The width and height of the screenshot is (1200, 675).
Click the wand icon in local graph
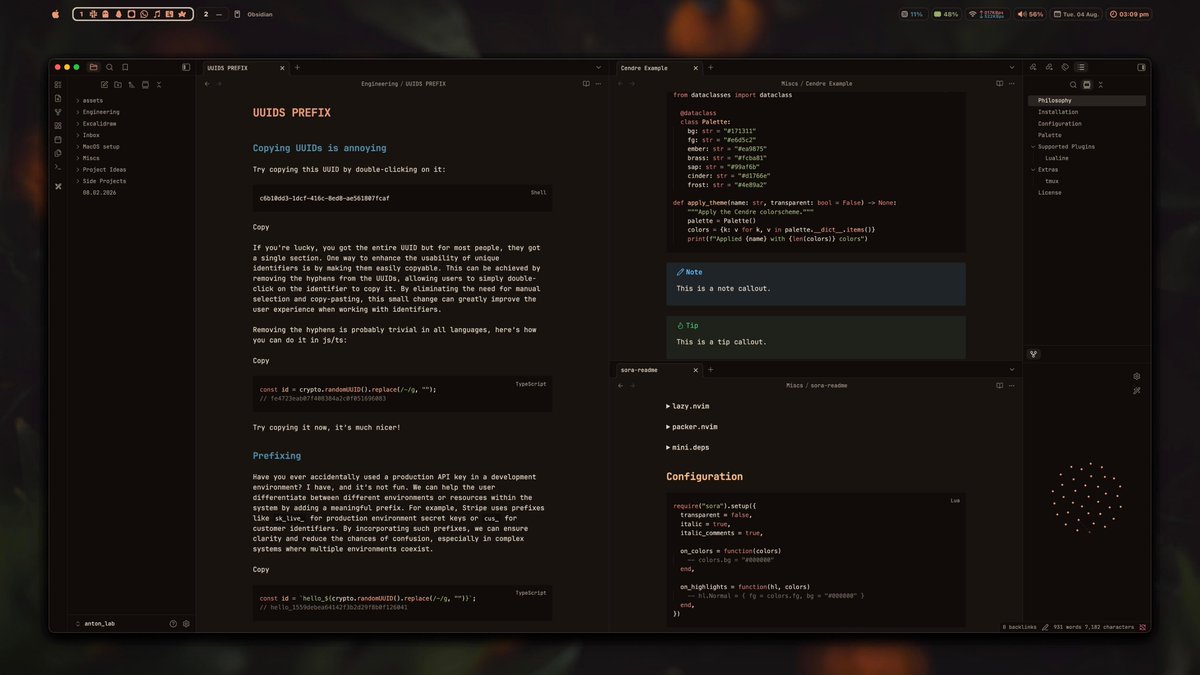(1137, 390)
